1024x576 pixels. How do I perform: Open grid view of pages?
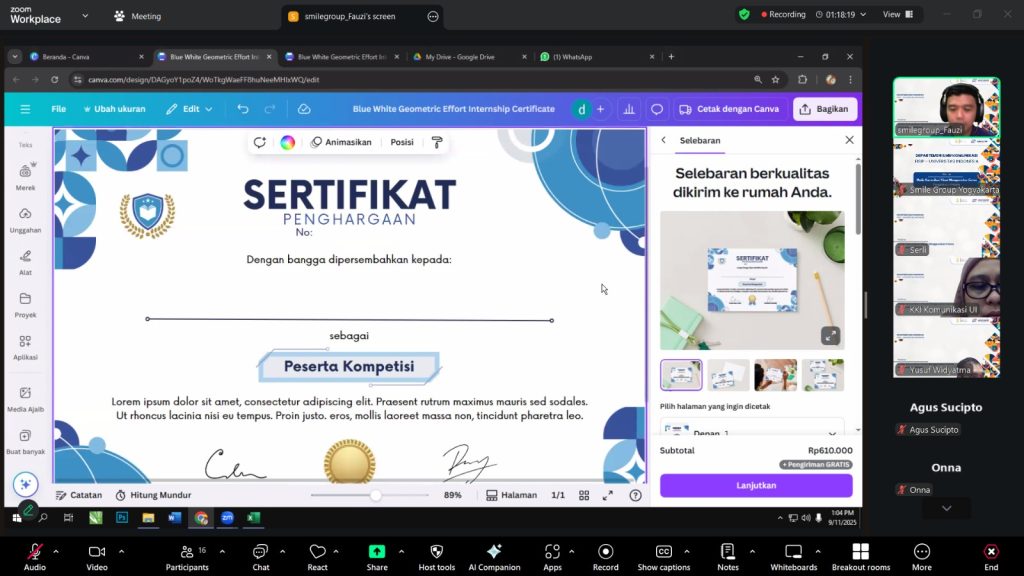[x=584, y=495]
